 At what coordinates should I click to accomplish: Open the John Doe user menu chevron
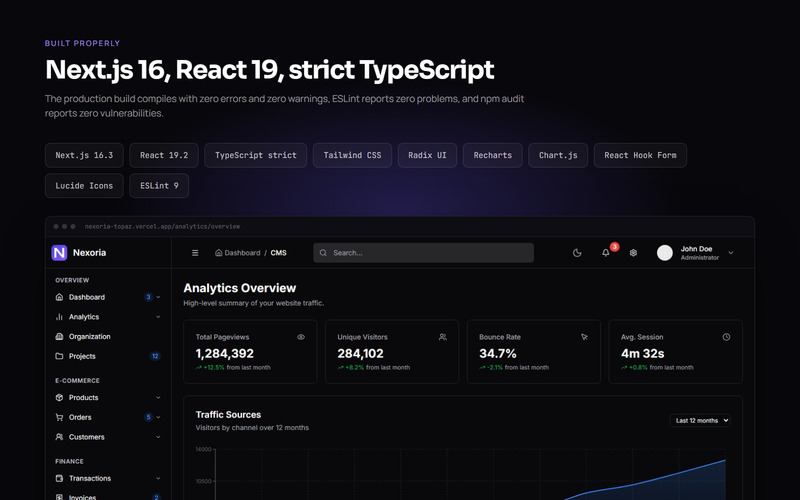[731, 253]
